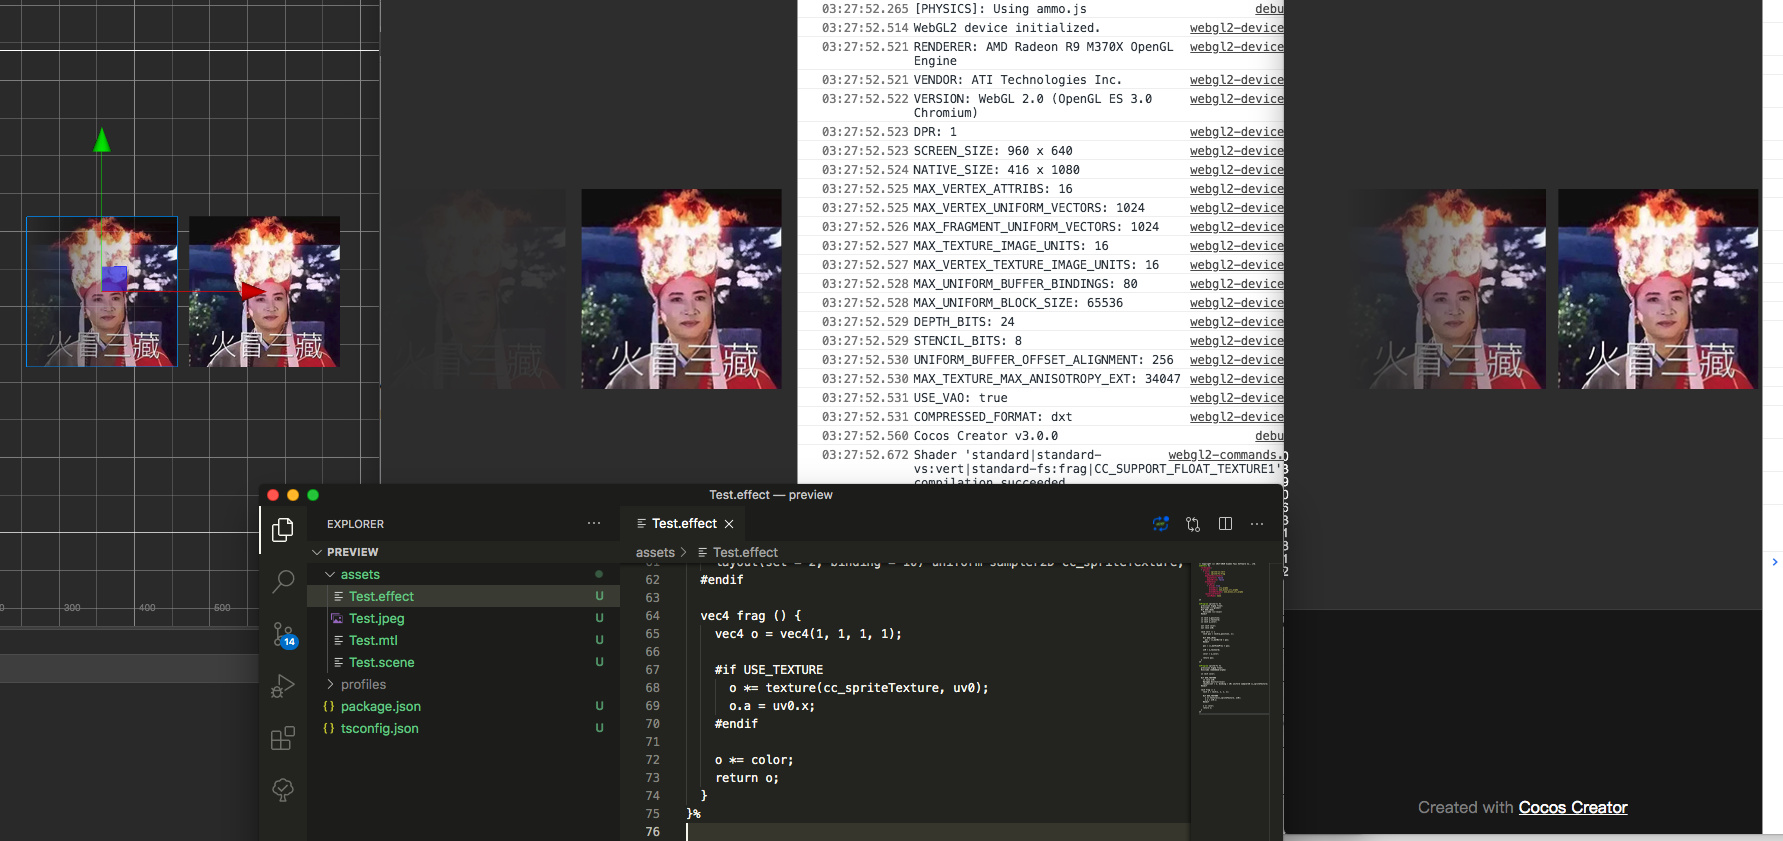The height and width of the screenshot is (841, 1783).
Task: Open webgl2-device source link for SCREEN_SIZE log
Action: (x=1236, y=151)
